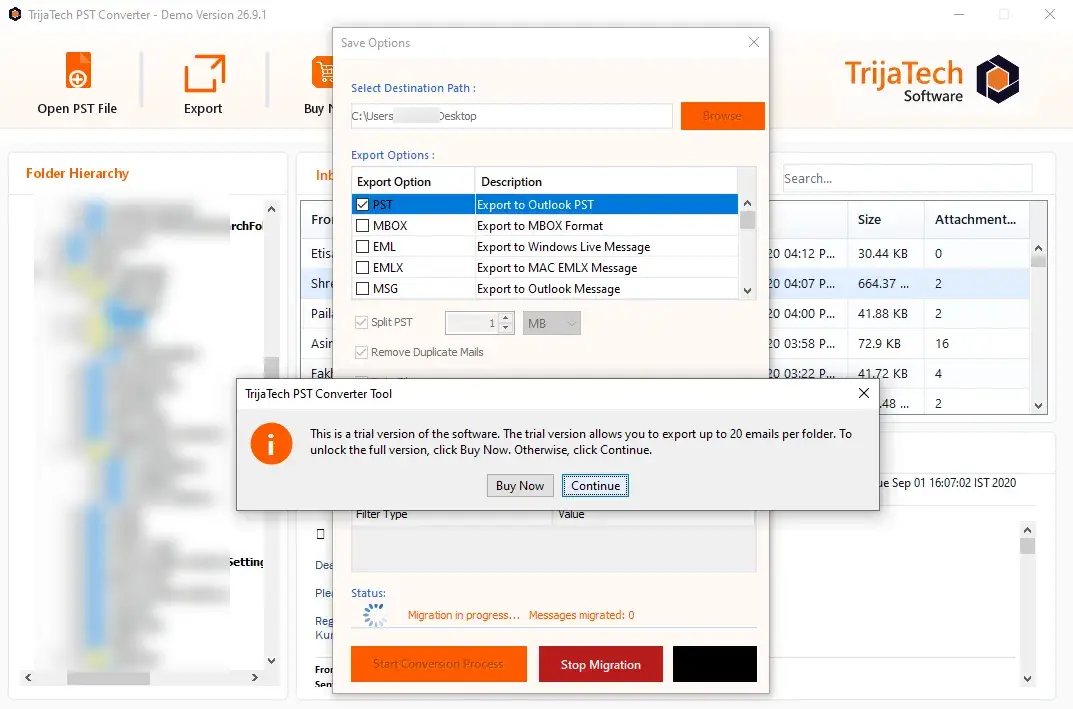Check the PST export option checkbox
The height and width of the screenshot is (709, 1073).
(363, 205)
